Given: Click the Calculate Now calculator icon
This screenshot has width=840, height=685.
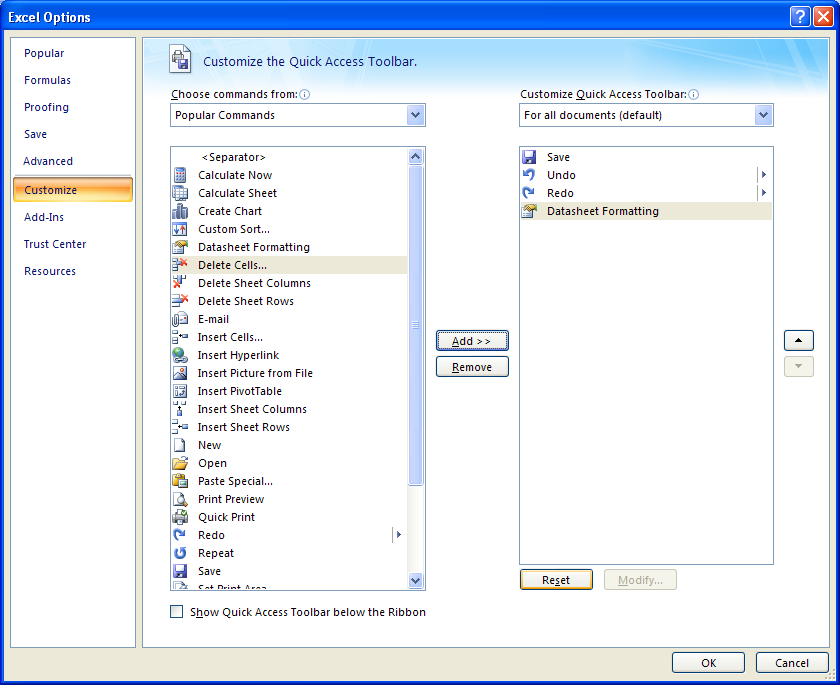Looking at the screenshot, I should pyautogui.click(x=180, y=175).
